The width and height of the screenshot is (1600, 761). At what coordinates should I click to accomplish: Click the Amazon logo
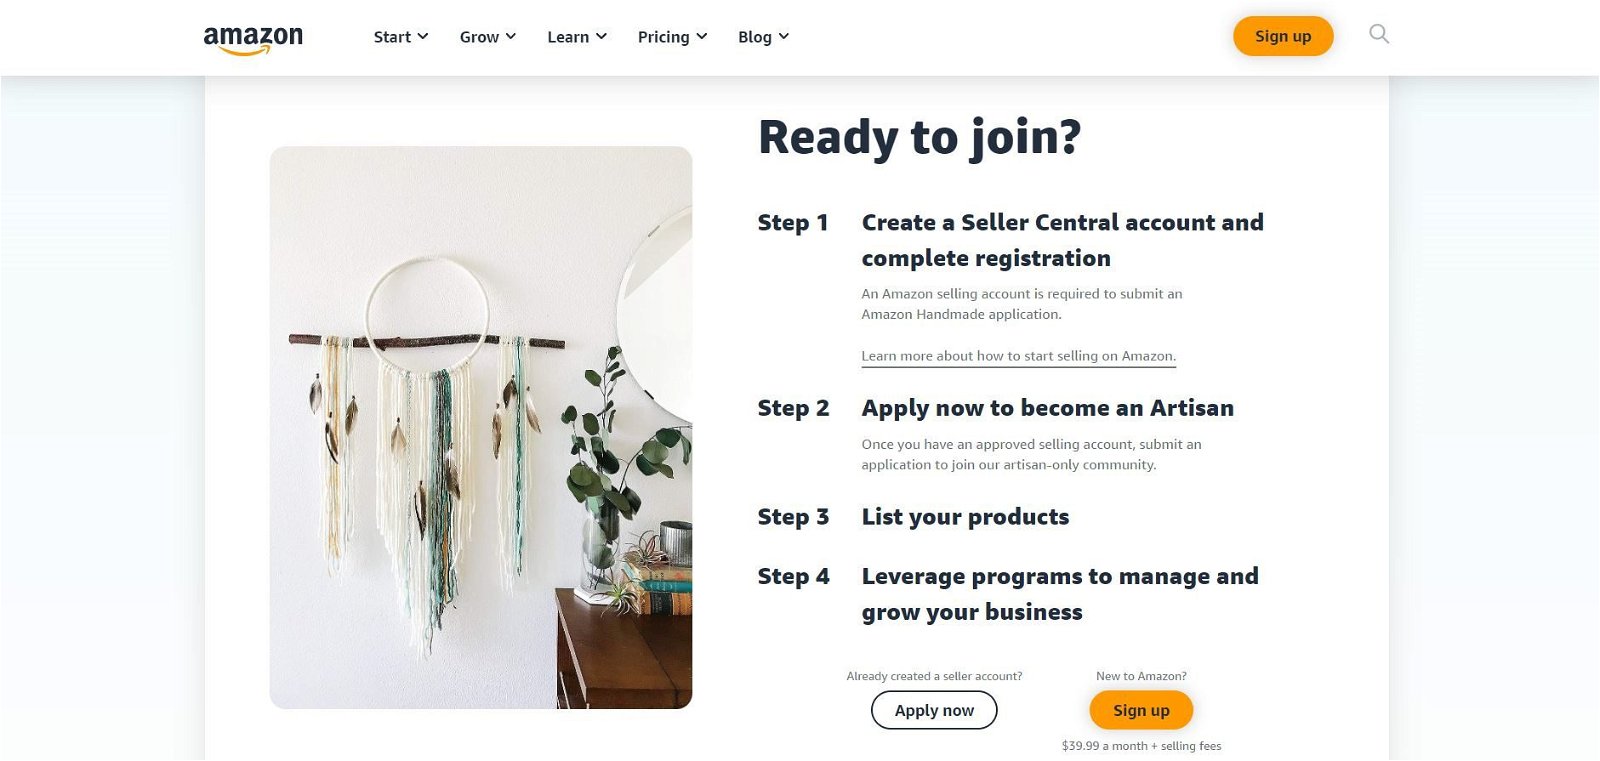click(253, 39)
